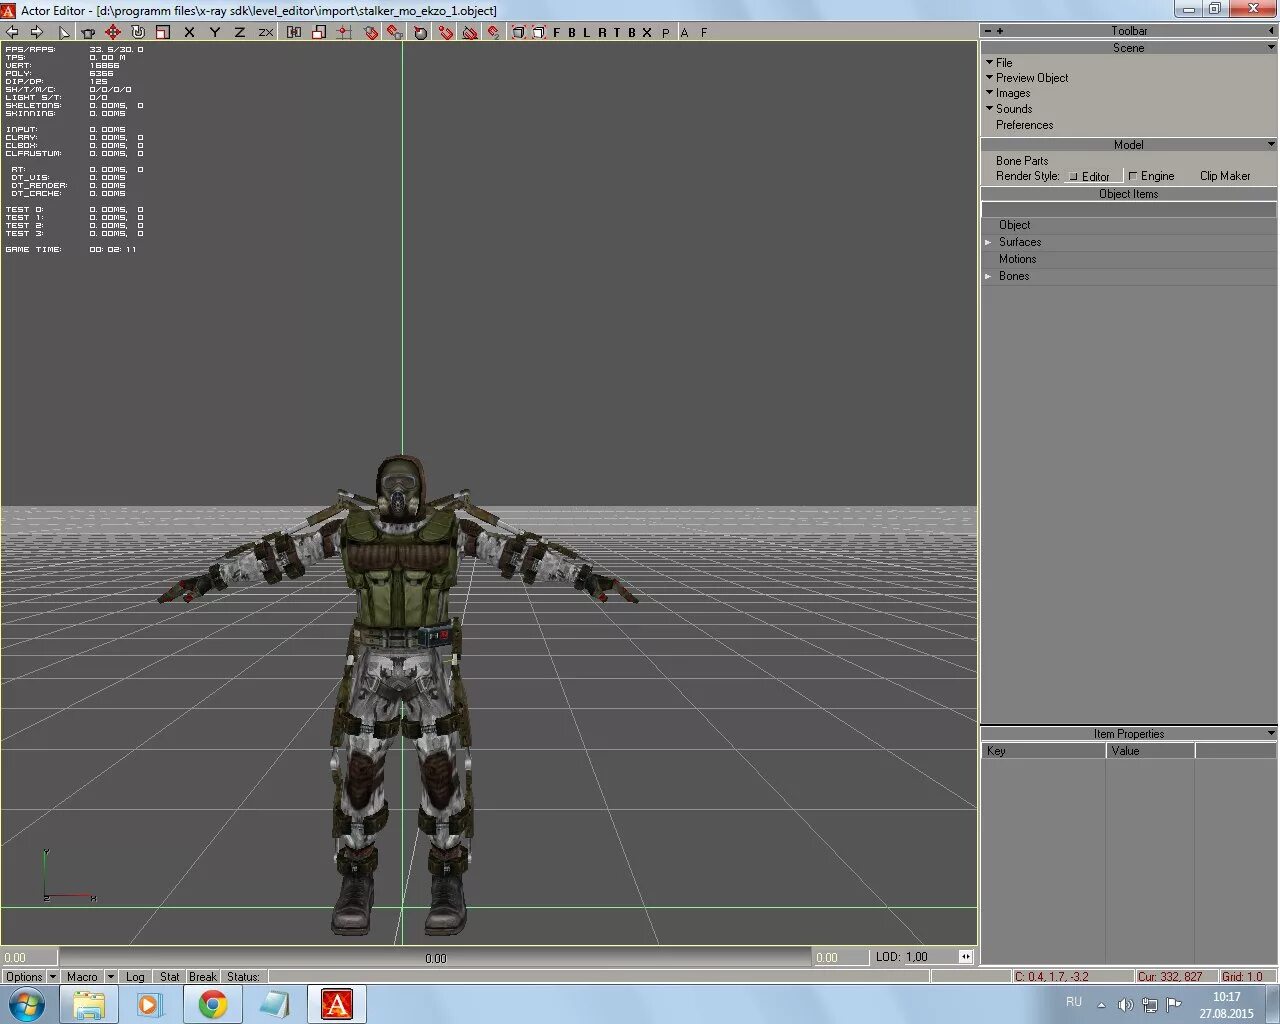Activate the Scale tool

click(x=163, y=32)
